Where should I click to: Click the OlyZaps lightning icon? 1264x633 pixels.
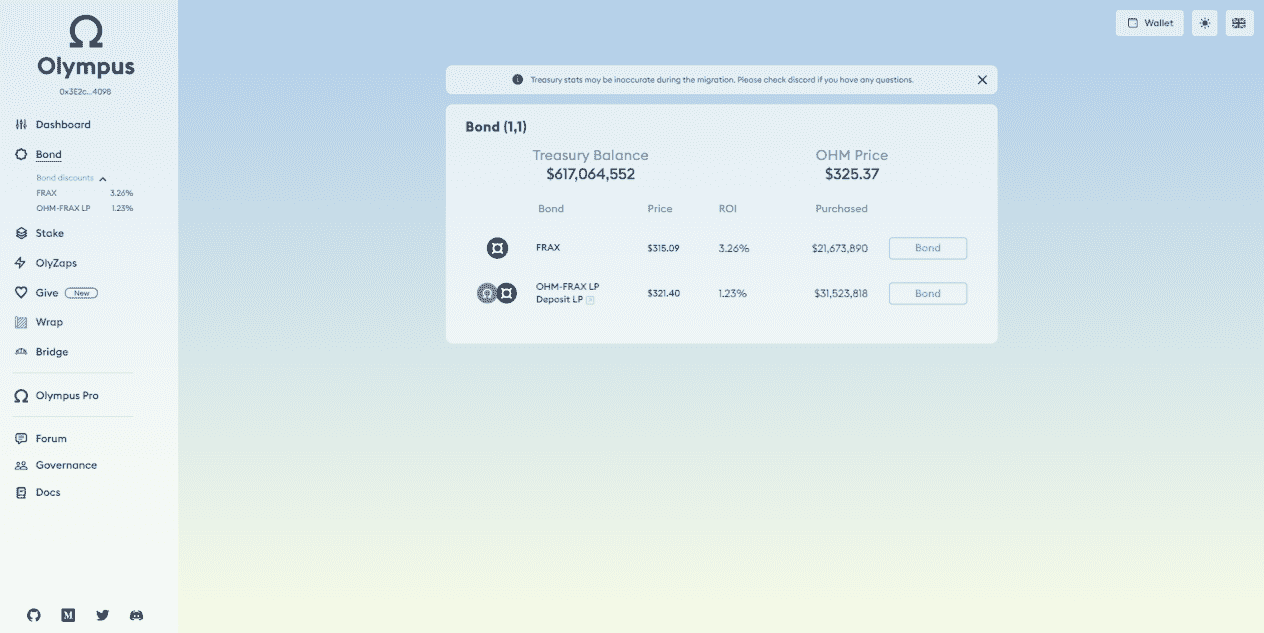21,263
